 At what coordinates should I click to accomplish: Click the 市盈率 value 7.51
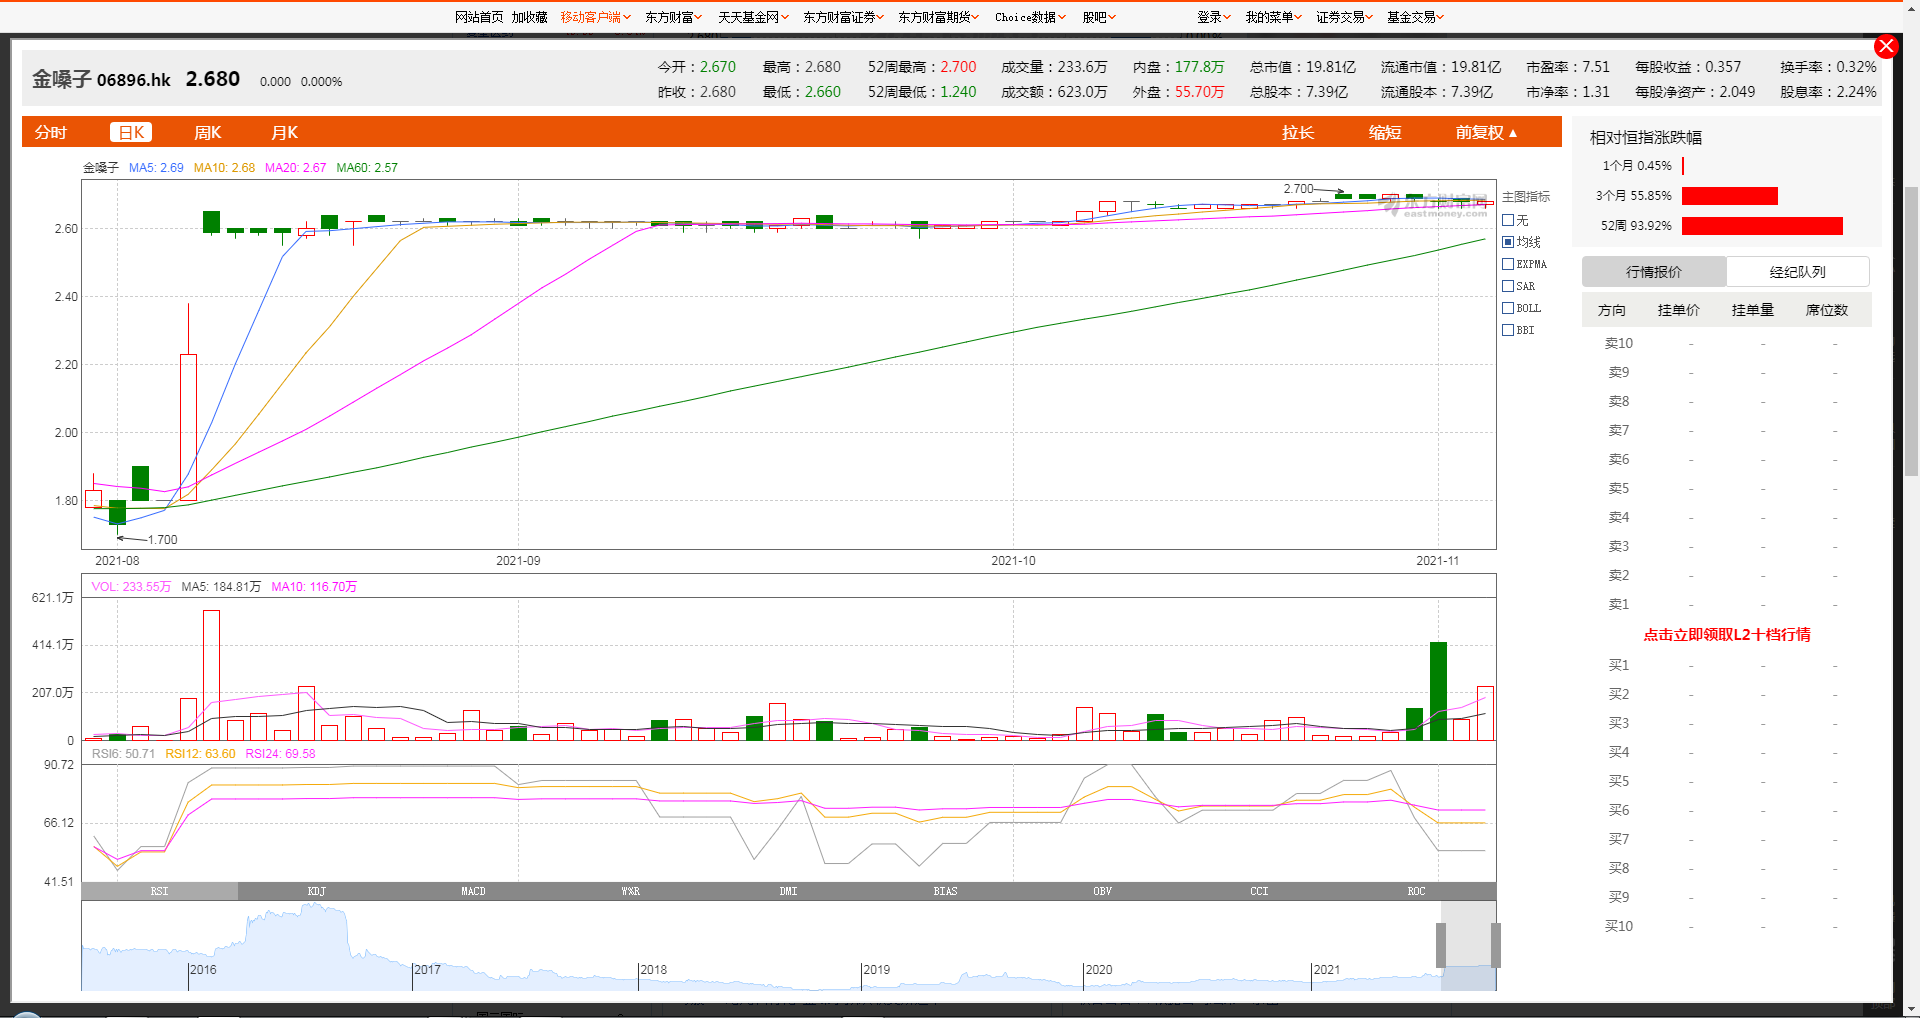tap(1596, 67)
